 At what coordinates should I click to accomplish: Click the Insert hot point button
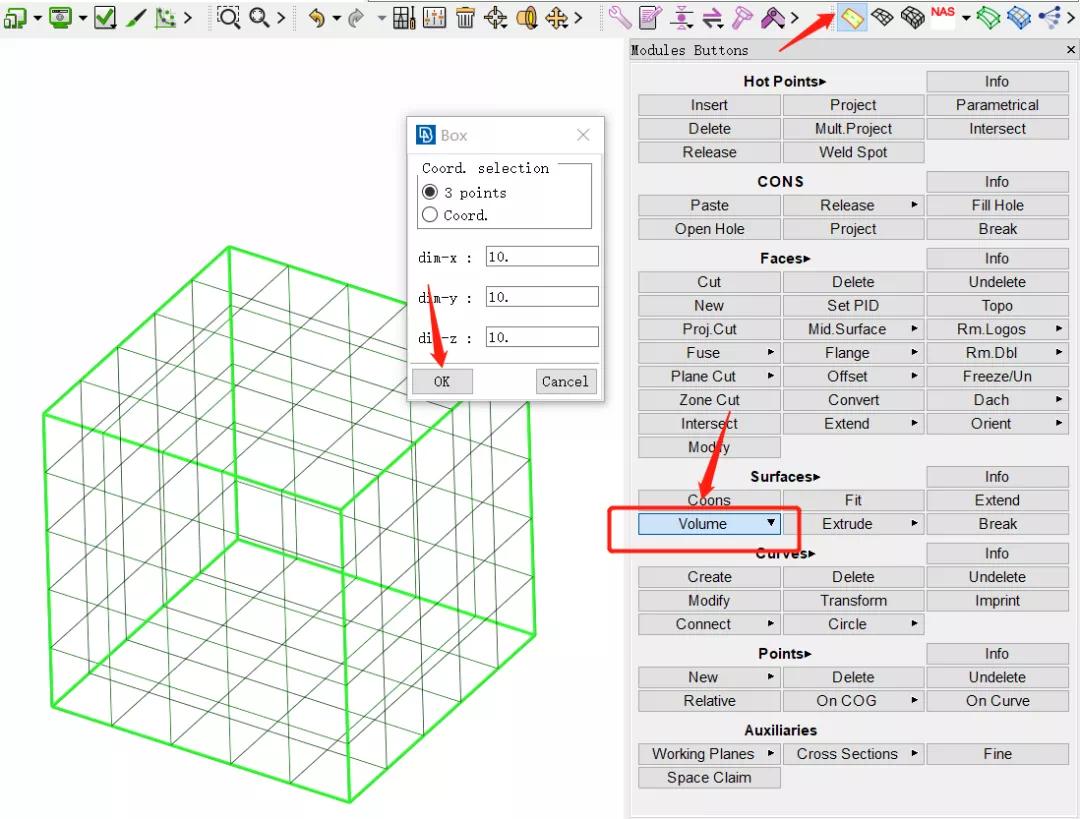[x=709, y=105]
